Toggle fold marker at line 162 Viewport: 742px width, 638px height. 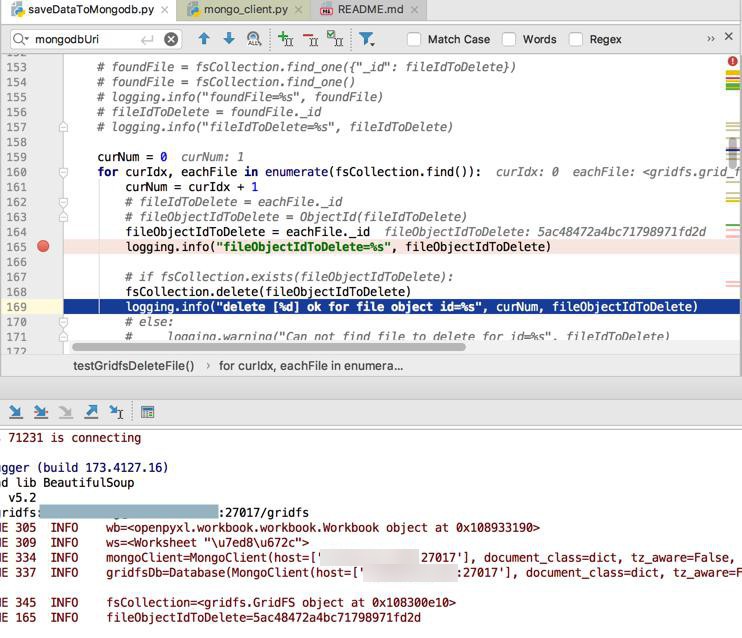coord(63,202)
